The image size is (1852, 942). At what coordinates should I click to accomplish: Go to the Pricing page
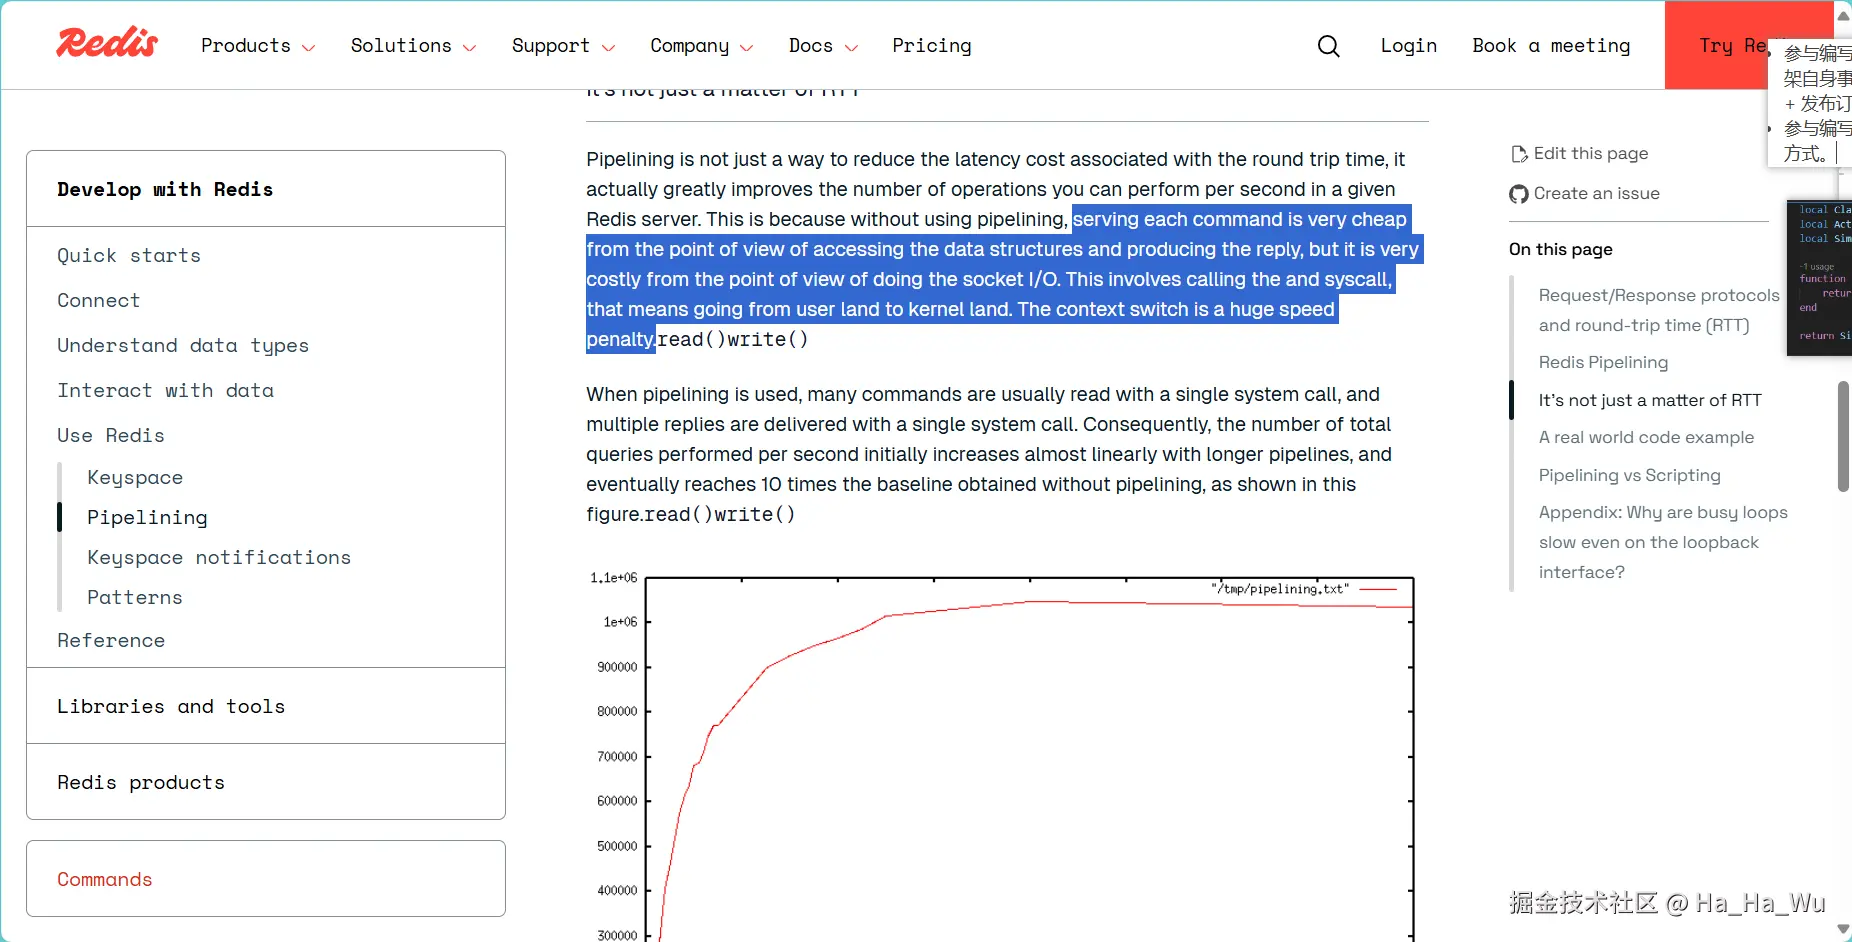932,46
